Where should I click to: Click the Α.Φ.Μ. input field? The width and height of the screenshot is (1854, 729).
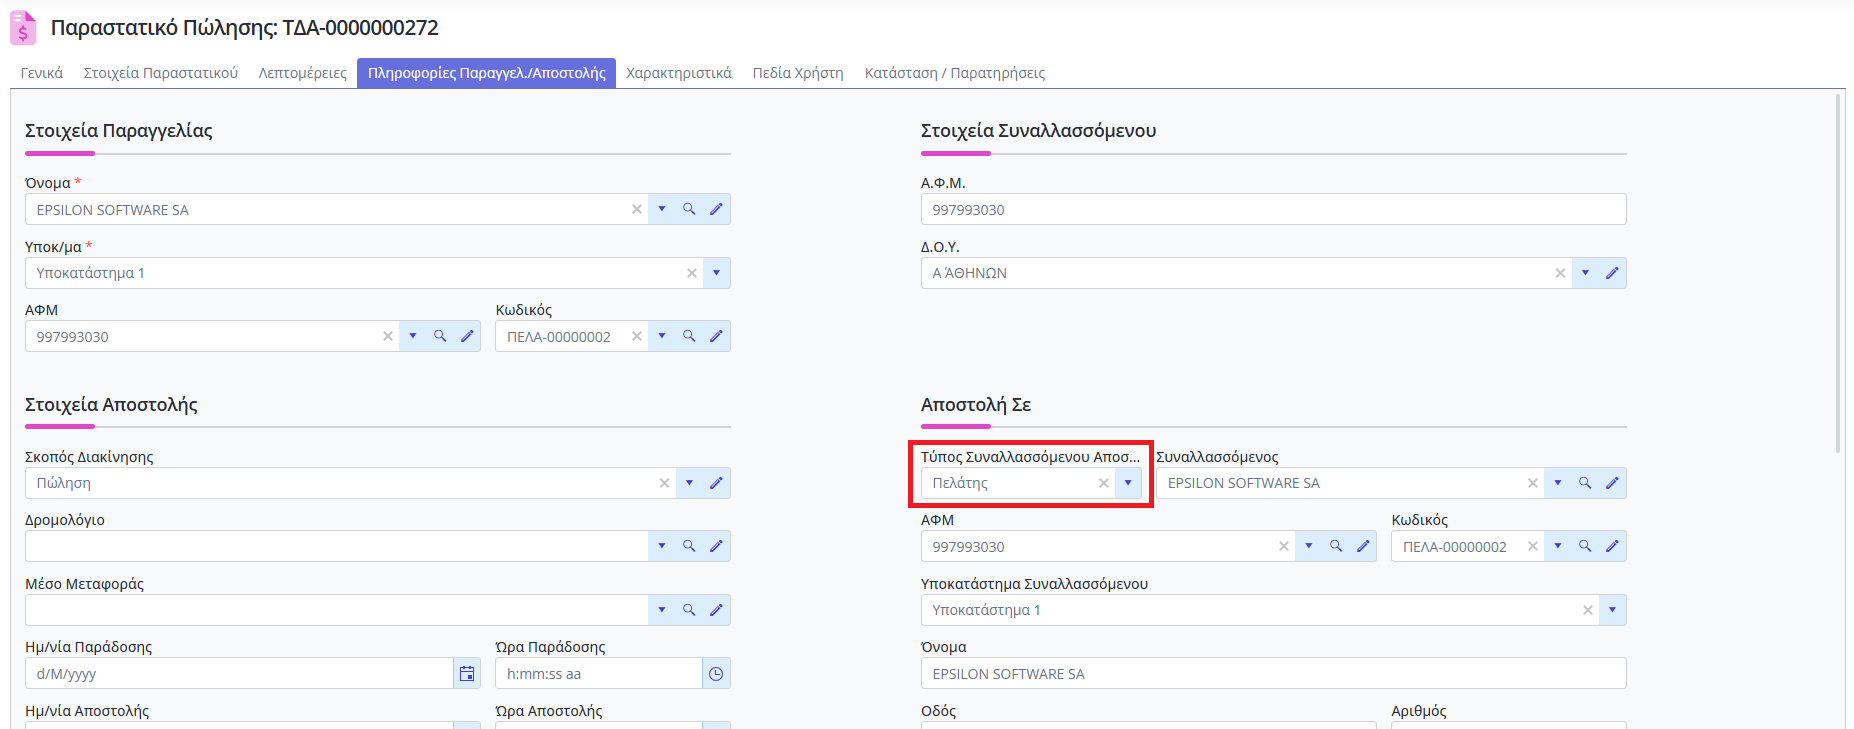tap(1272, 210)
